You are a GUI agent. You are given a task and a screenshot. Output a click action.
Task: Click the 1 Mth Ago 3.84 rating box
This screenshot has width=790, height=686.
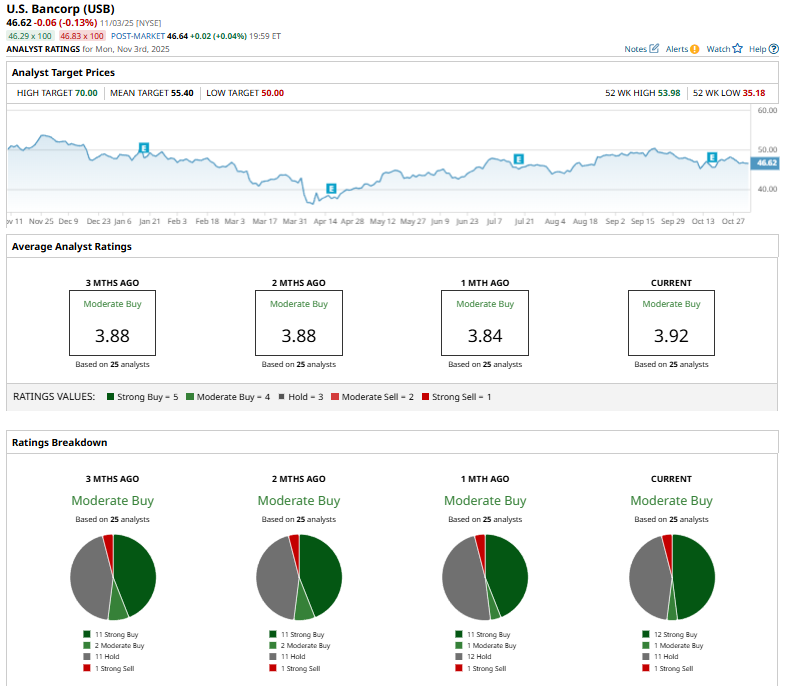485,323
